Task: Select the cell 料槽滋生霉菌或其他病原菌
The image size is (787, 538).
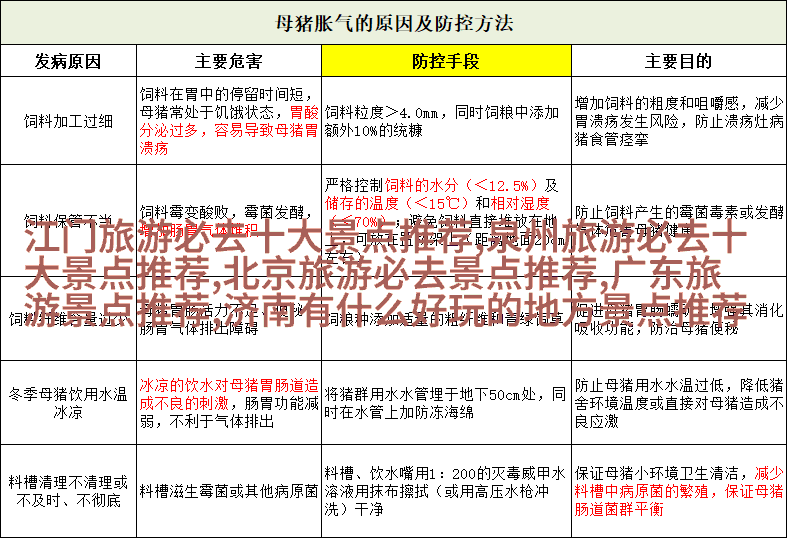Action: point(229,491)
